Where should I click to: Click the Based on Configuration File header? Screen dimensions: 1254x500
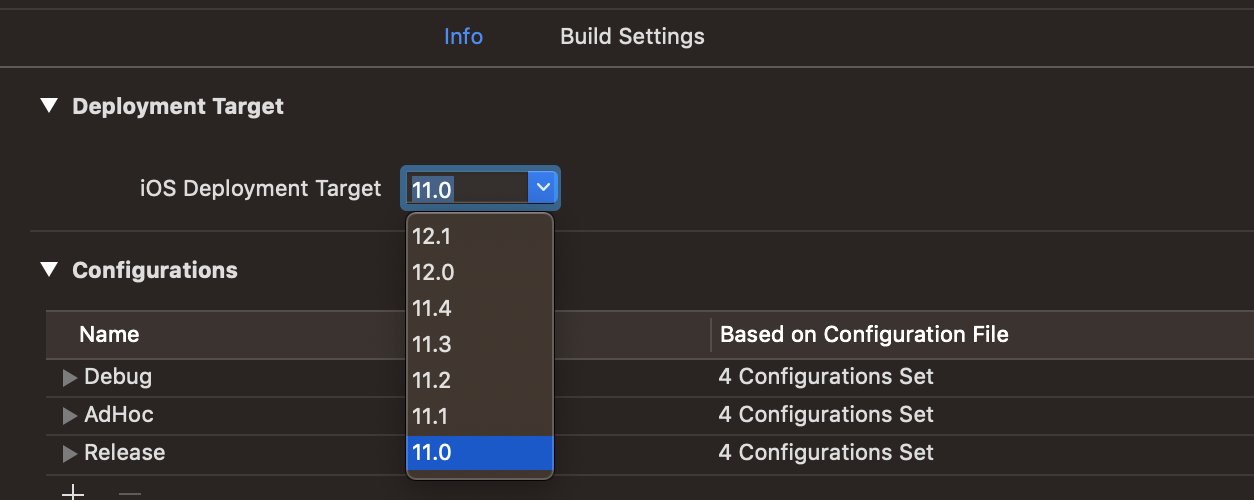(x=864, y=334)
